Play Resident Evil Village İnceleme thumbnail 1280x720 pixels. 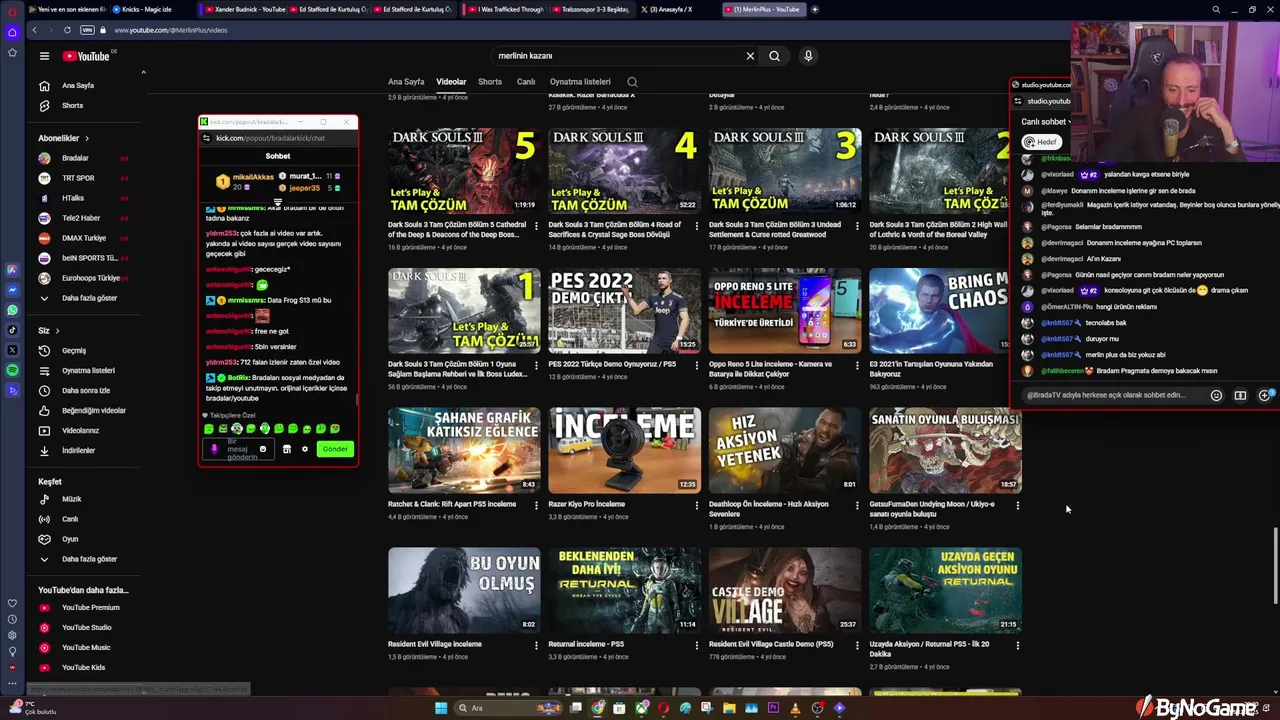(464, 590)
